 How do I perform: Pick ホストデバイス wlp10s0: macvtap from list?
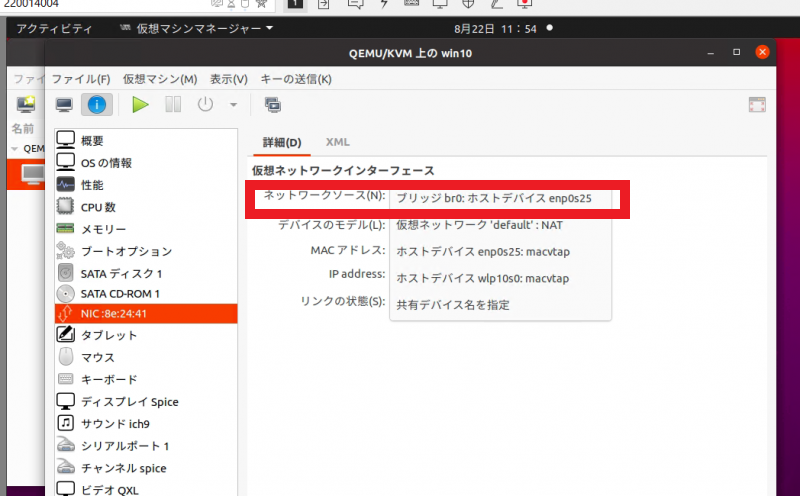coord(482,278)
